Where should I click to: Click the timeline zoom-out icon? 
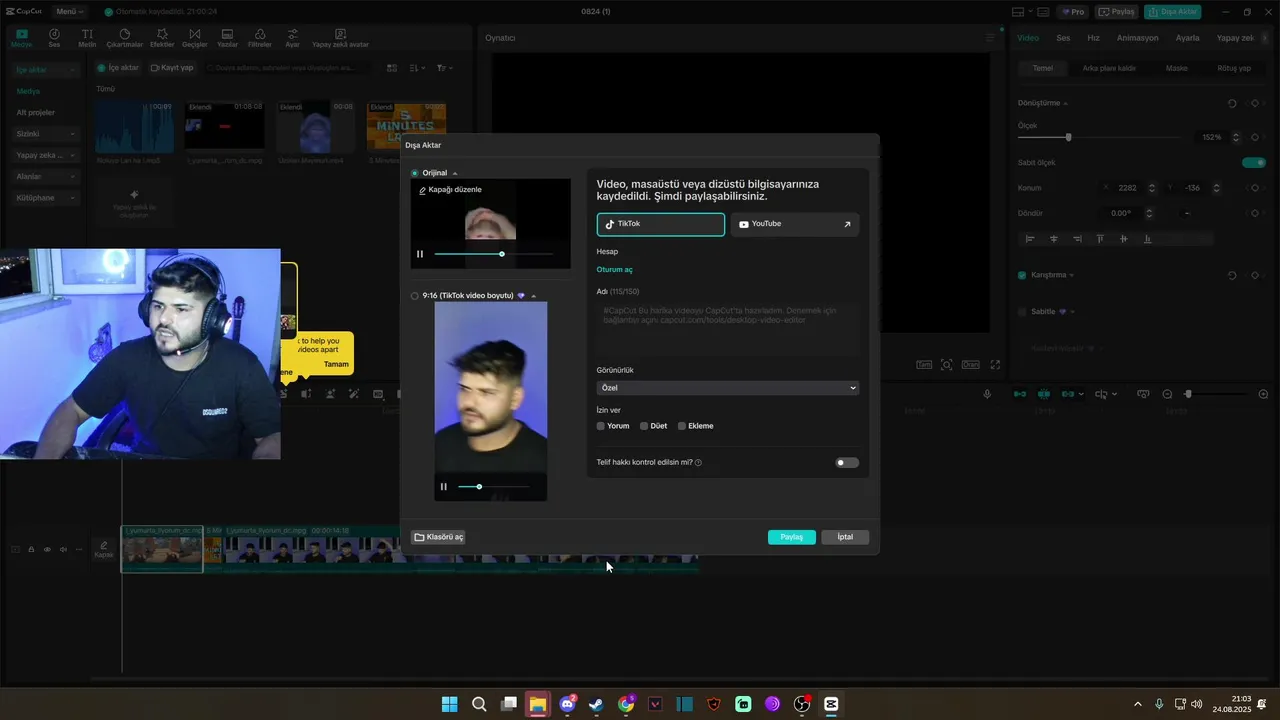[x=1167, y=394]
